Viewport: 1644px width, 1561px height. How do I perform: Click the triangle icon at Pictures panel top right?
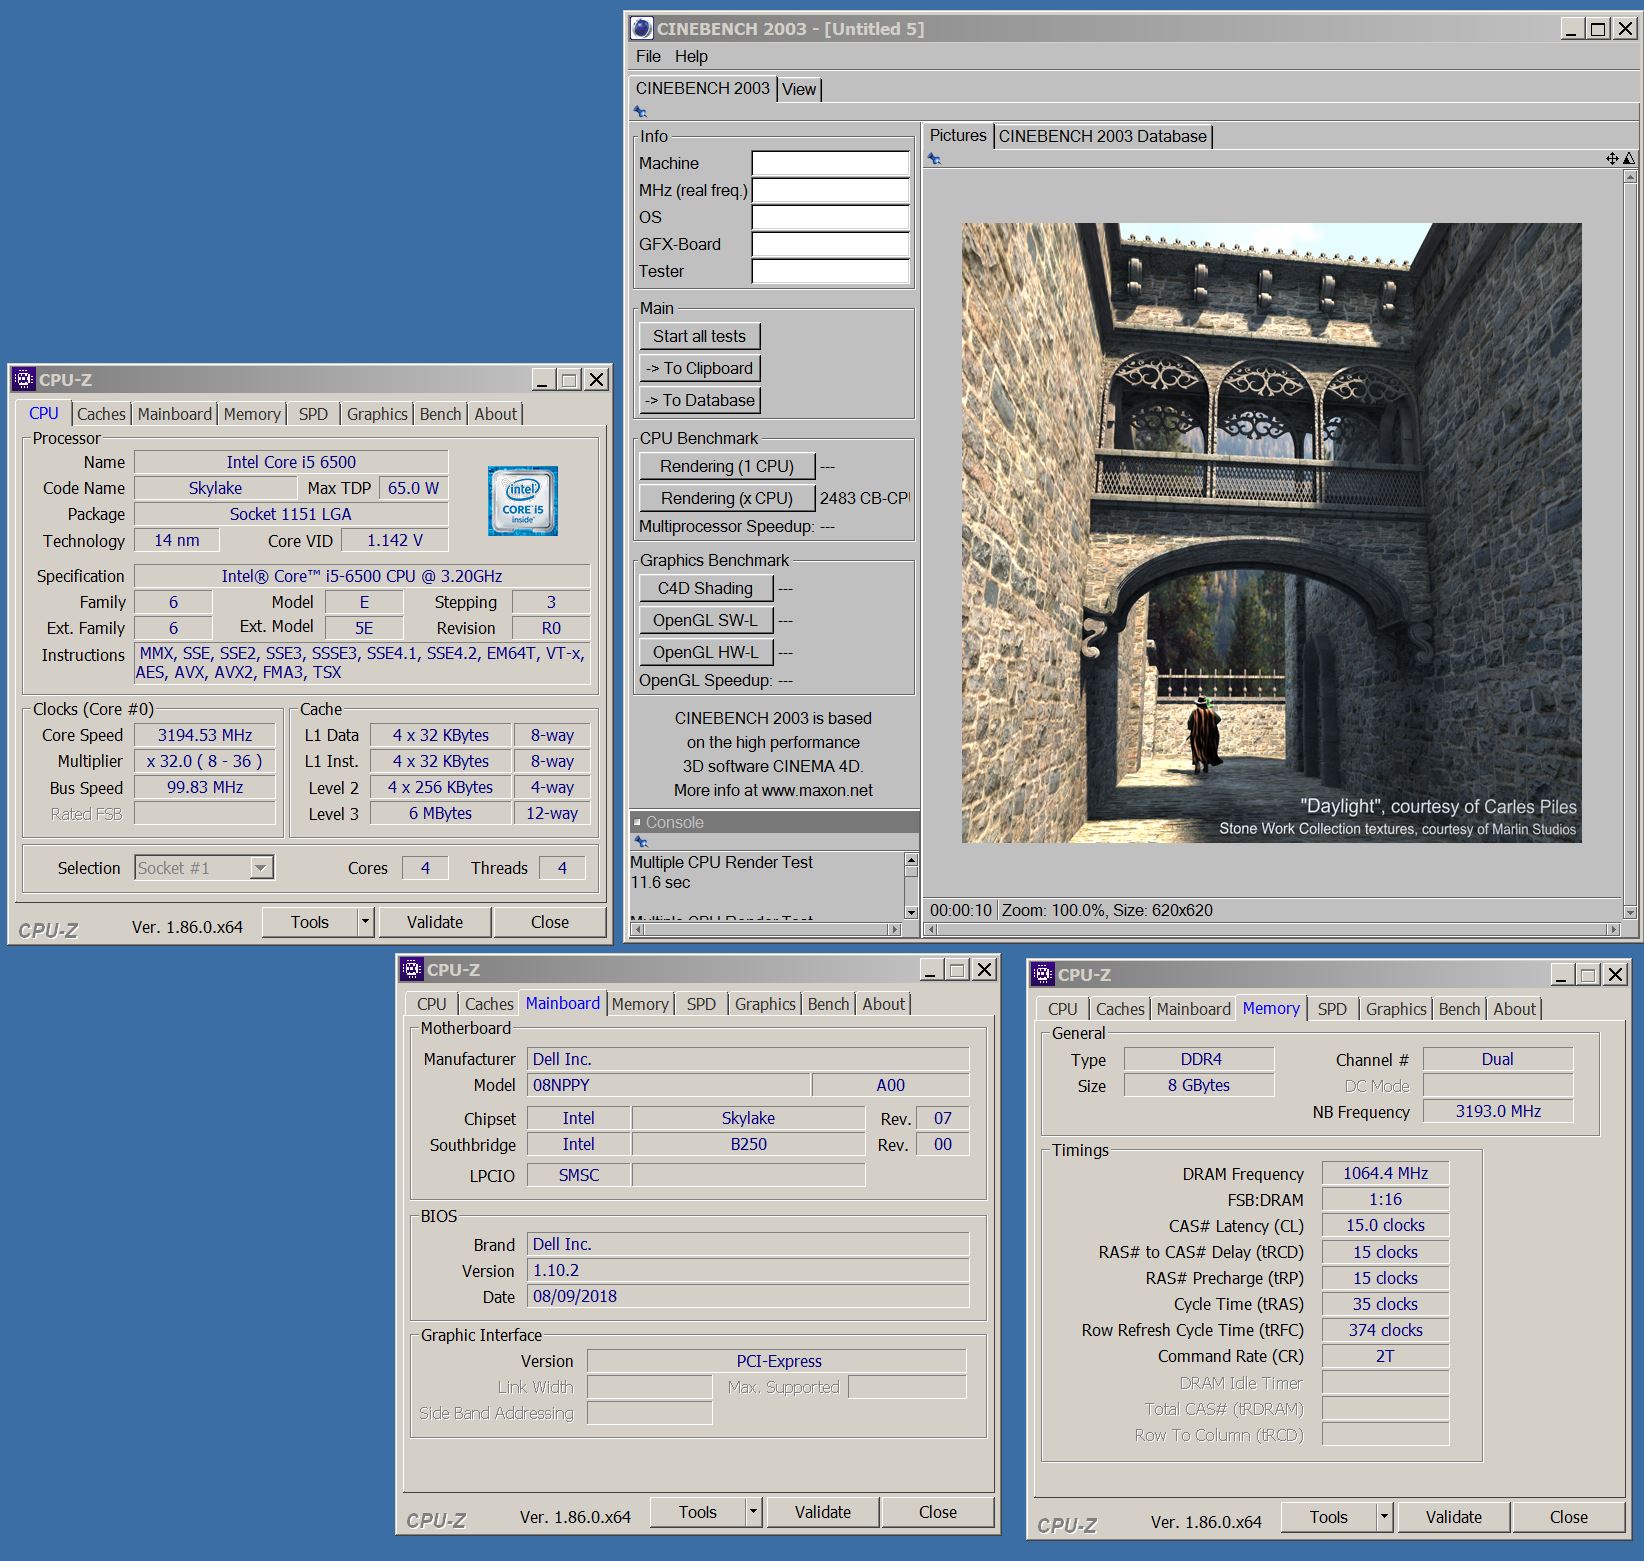click(1629, 159)
